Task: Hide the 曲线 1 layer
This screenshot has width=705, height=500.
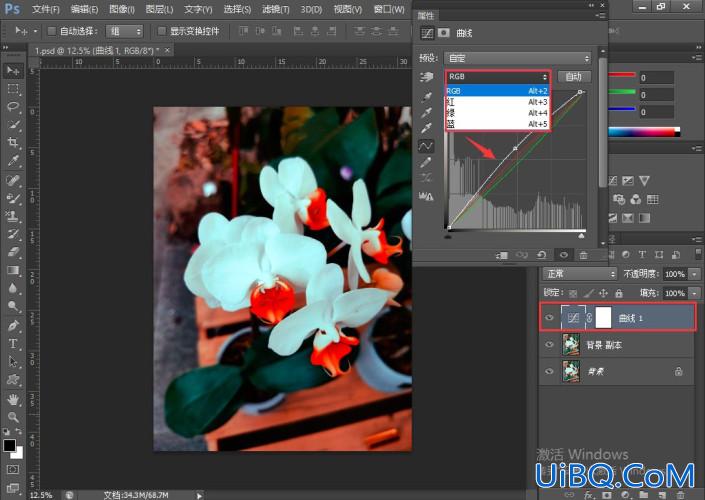Action: click(x=549, y=318)
